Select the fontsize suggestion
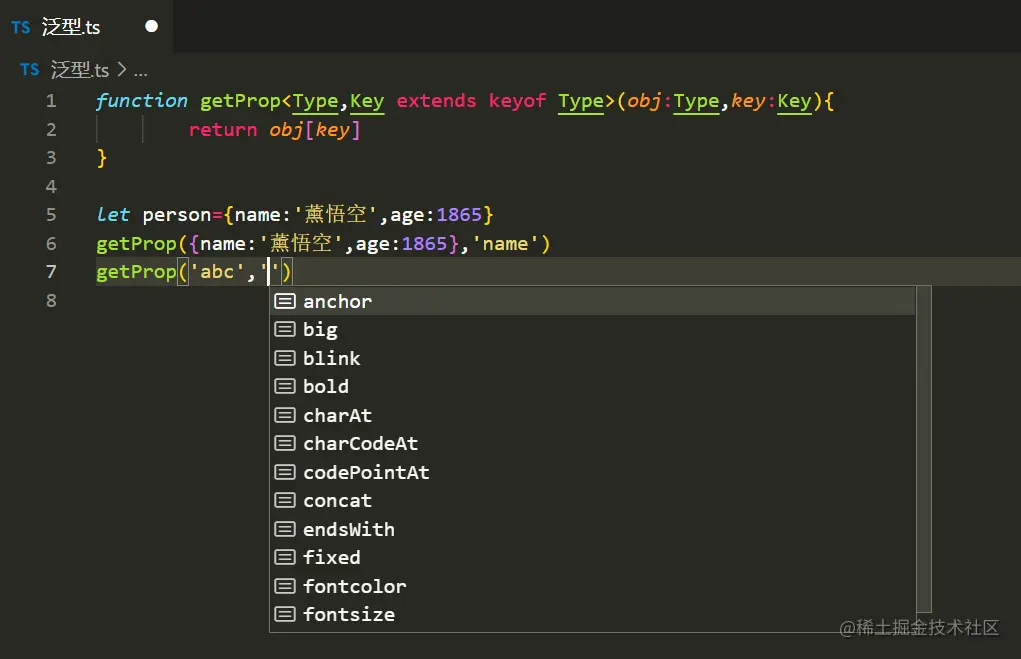 pyautogui.click(x=593, y=615)
